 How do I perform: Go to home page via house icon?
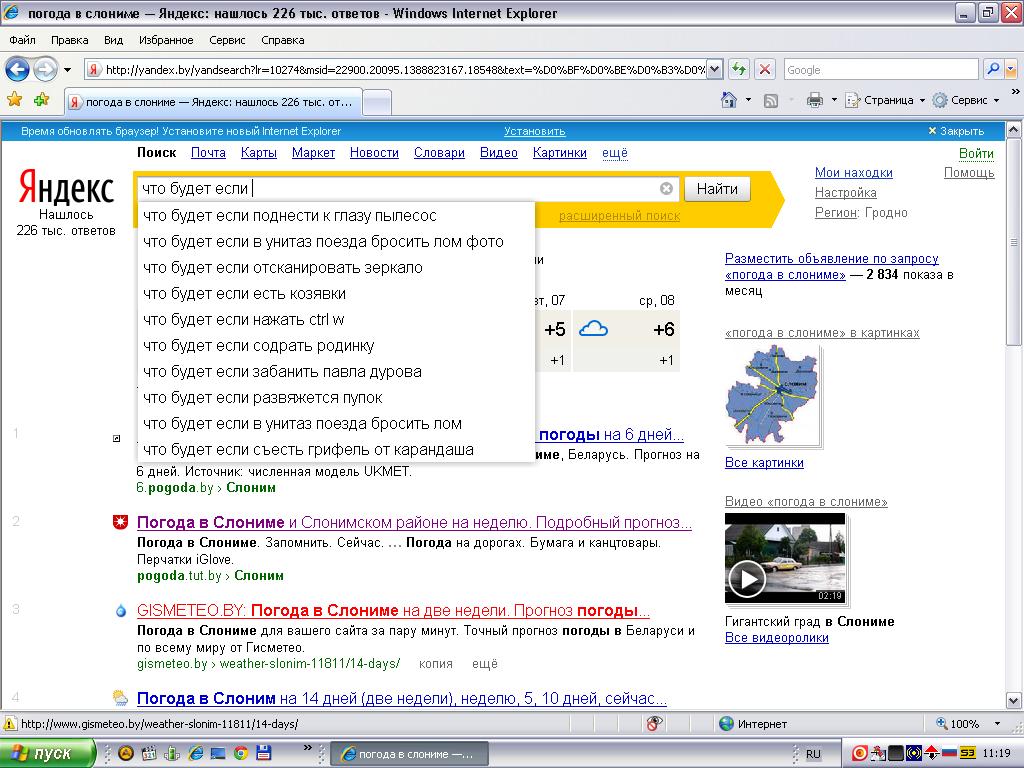point(728,100)
